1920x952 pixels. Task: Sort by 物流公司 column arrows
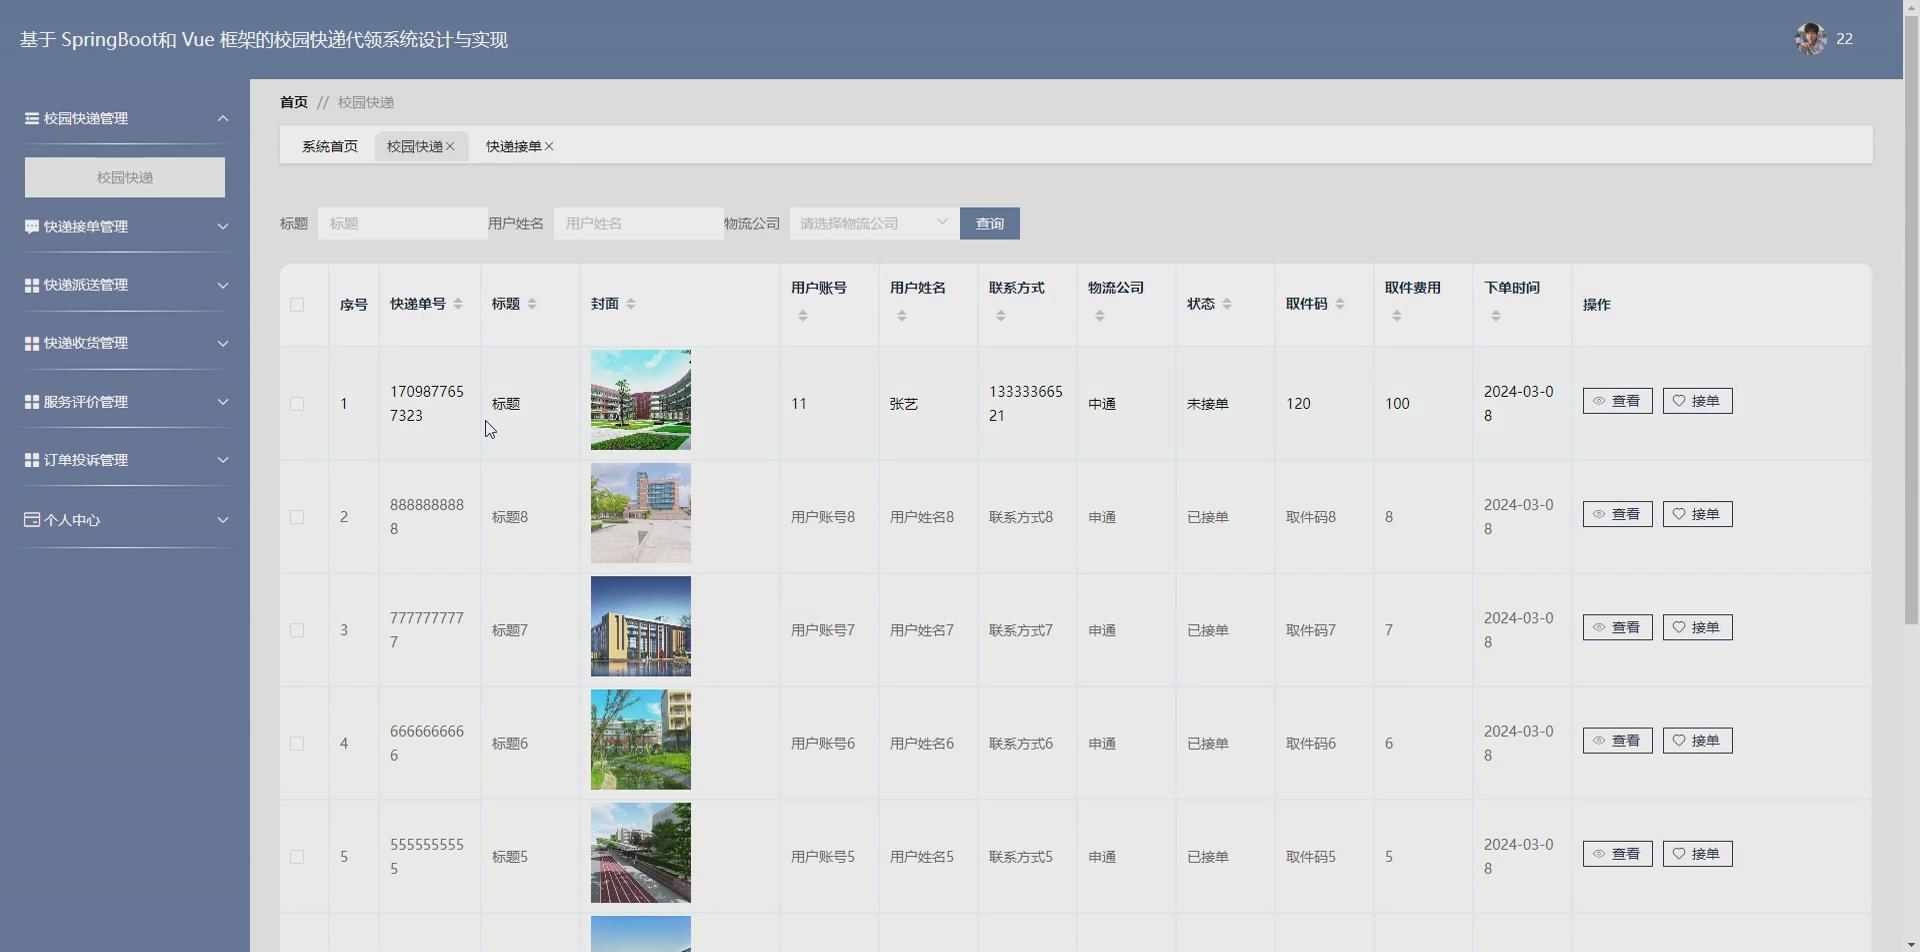click(x=1100, y=316)
